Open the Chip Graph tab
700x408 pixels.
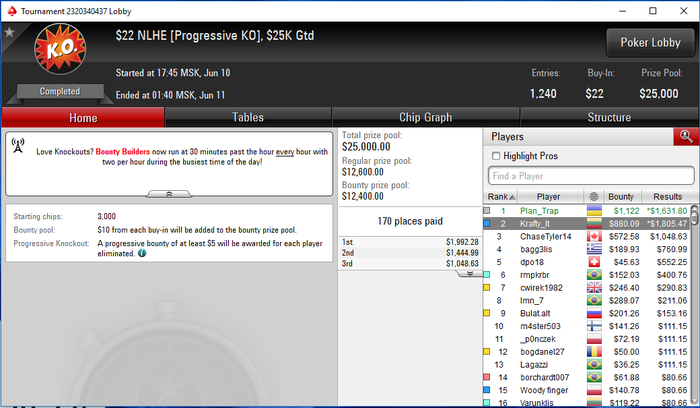click(425, 117)
